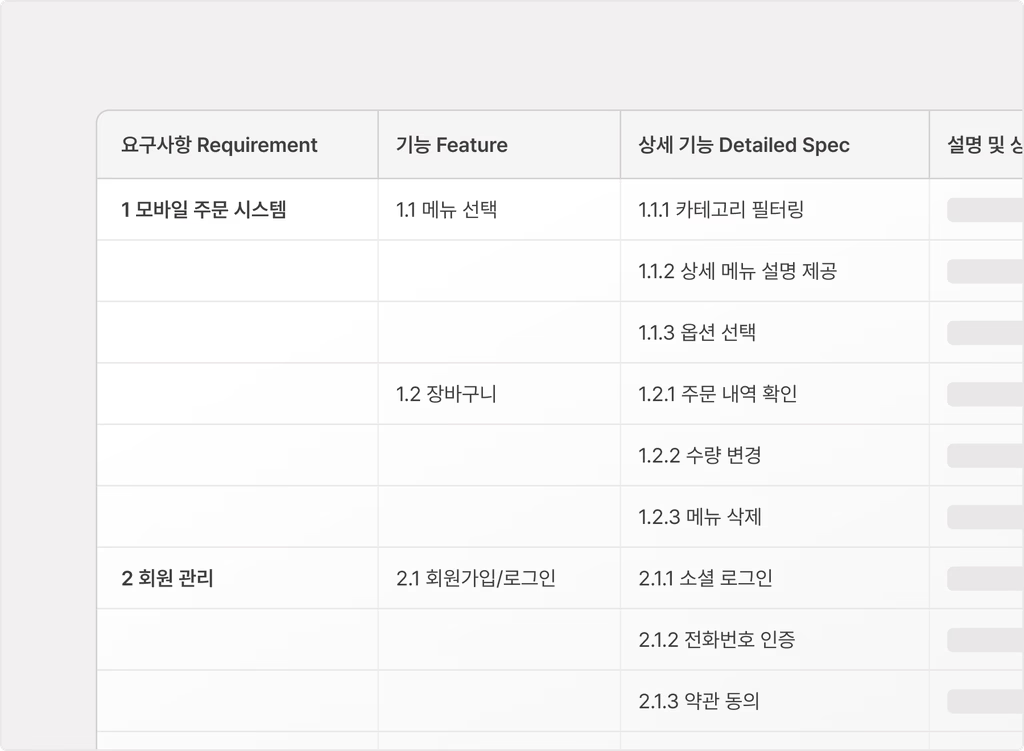The image size is (1024, 751).
Task: Click the 2.1.2 전화번호 인증 cell
Action: coord(775,639)
